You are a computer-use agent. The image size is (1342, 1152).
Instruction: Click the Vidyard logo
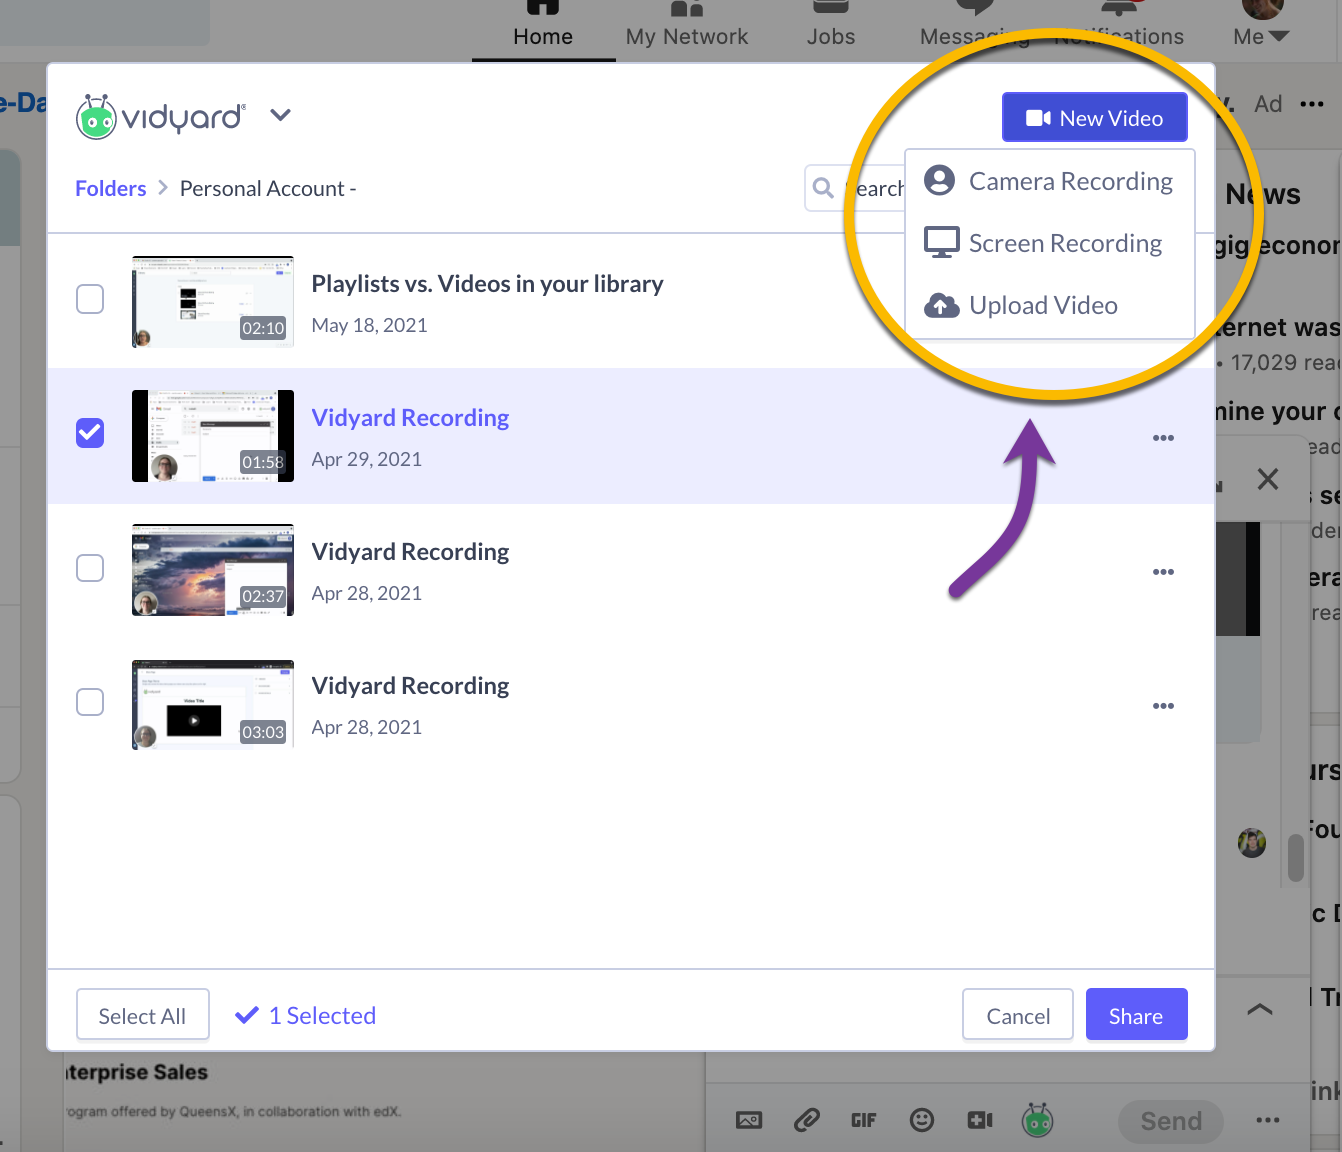click(160, 117)
